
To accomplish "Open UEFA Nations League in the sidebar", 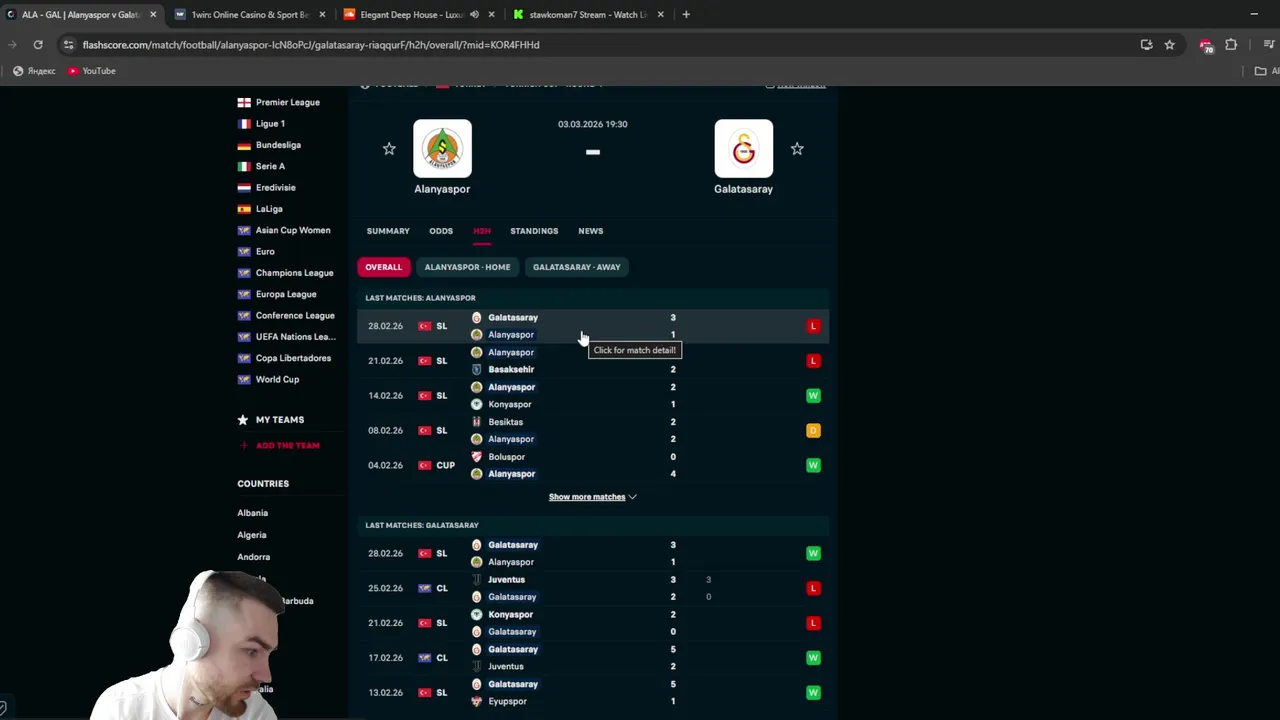I will tap(295, 337).
